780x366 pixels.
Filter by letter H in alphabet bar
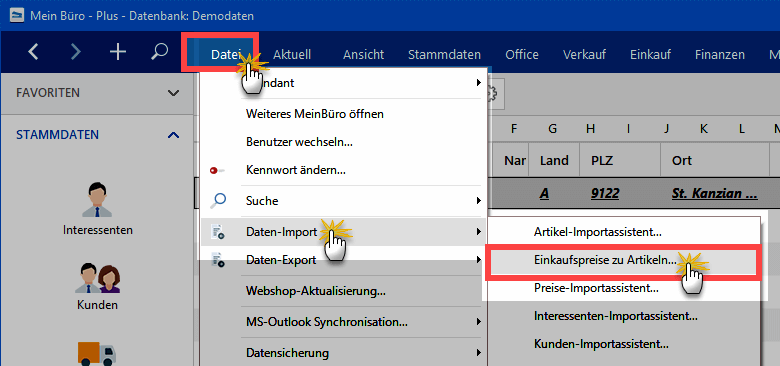tap(590, 129)
